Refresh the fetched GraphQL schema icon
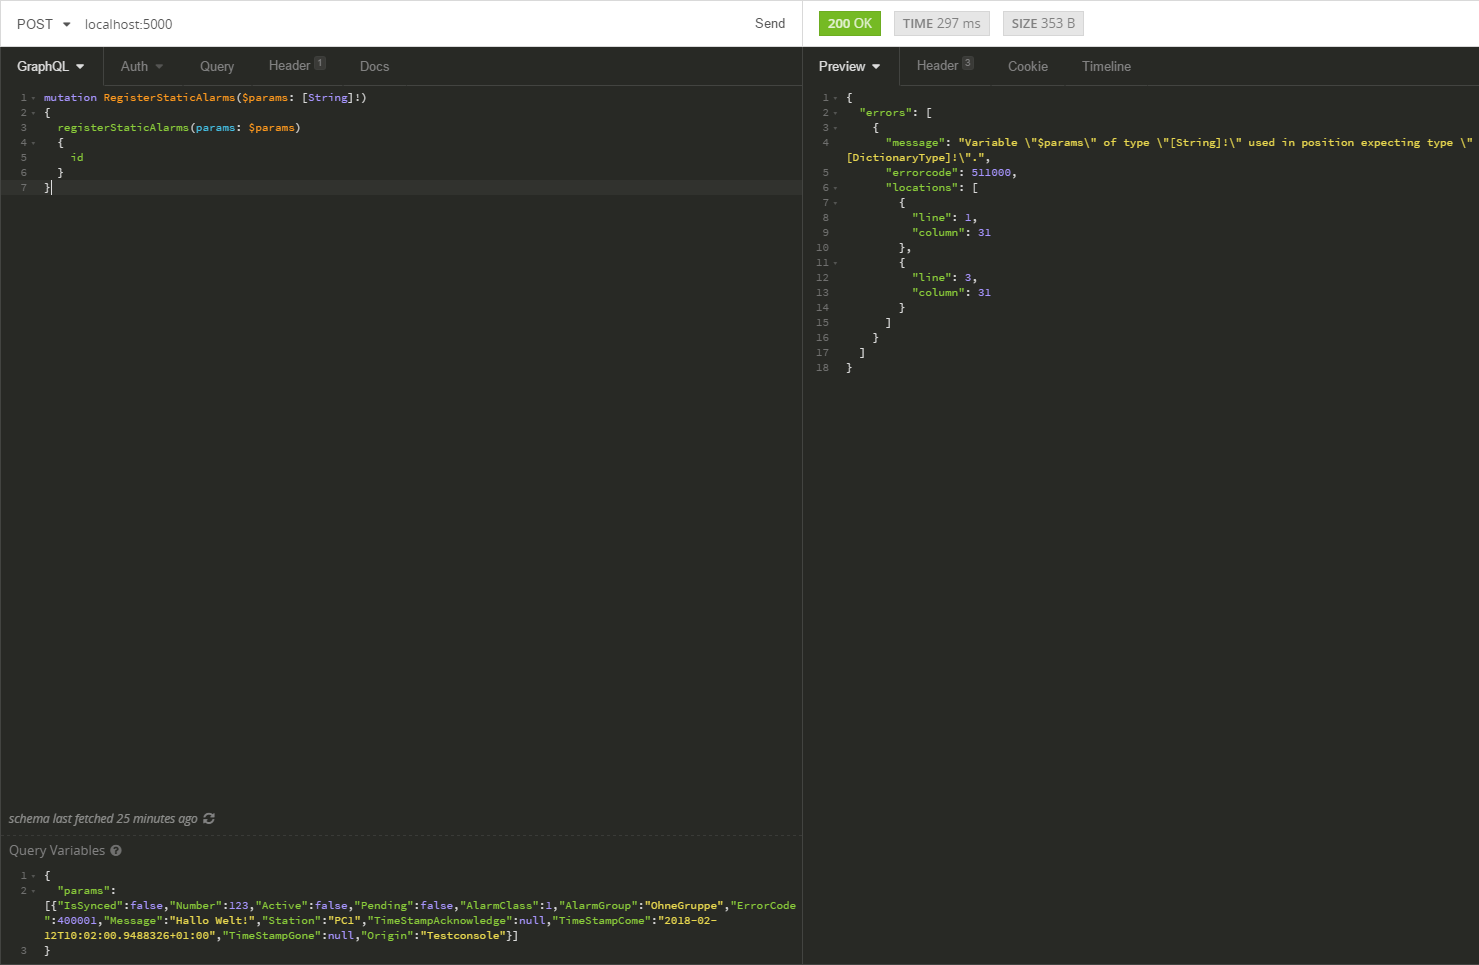The image size is (1479, 965). 209,818
